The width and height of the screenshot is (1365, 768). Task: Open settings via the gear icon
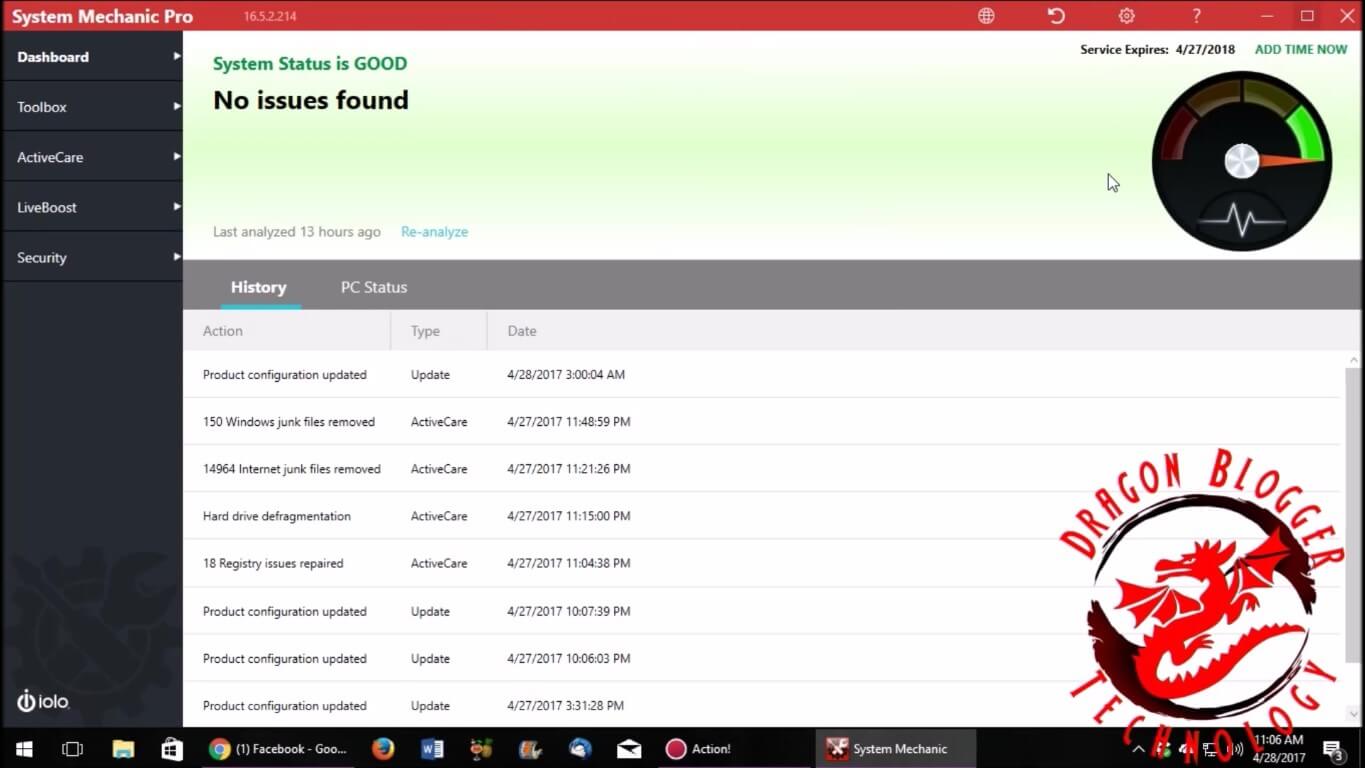[x=1126, y=16]
